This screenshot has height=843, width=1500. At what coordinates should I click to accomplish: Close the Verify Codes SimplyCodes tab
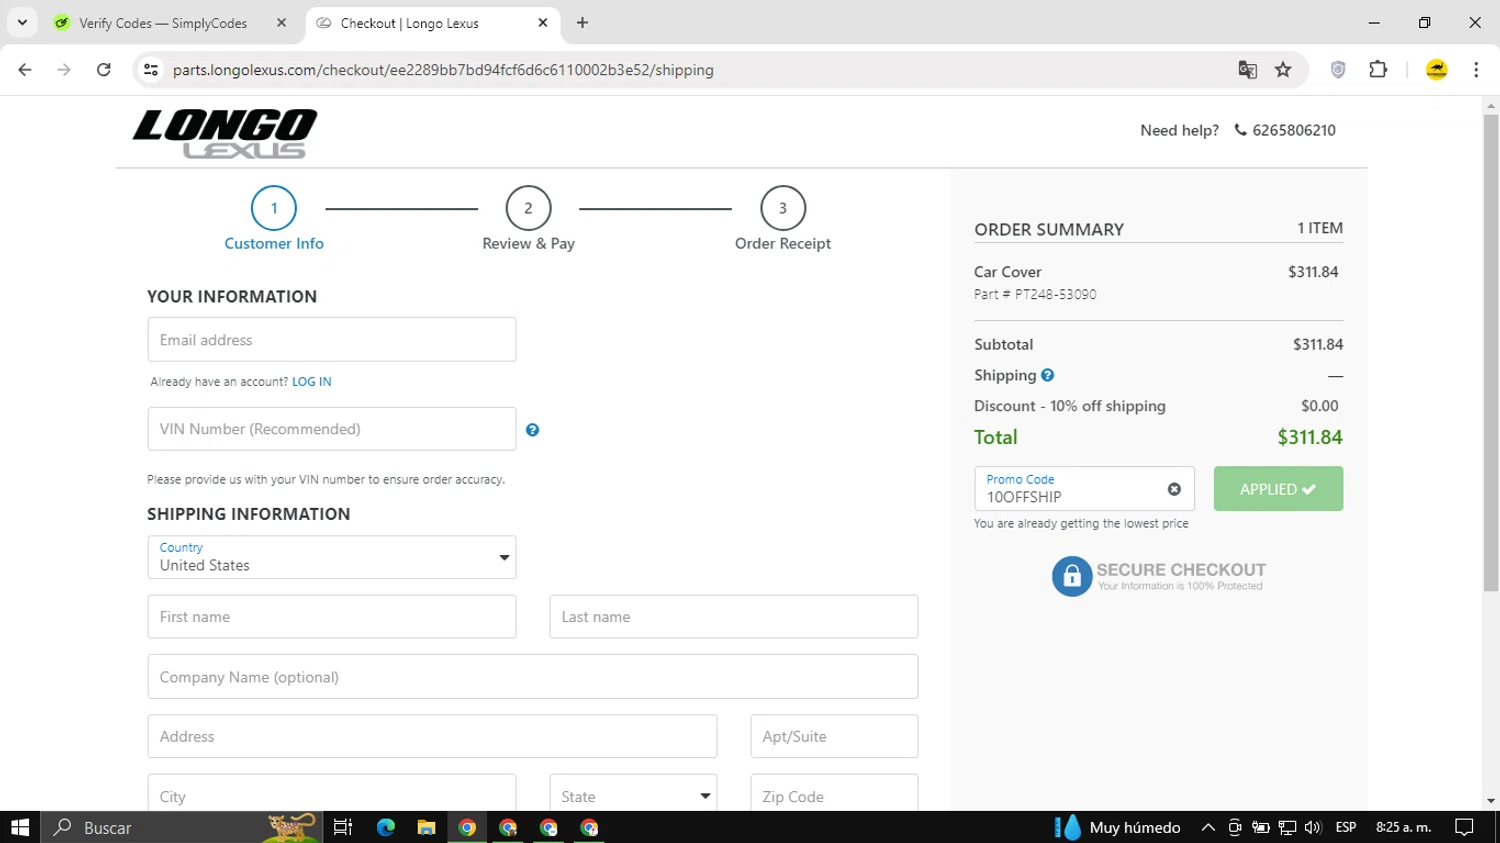[x=281, y=23]
